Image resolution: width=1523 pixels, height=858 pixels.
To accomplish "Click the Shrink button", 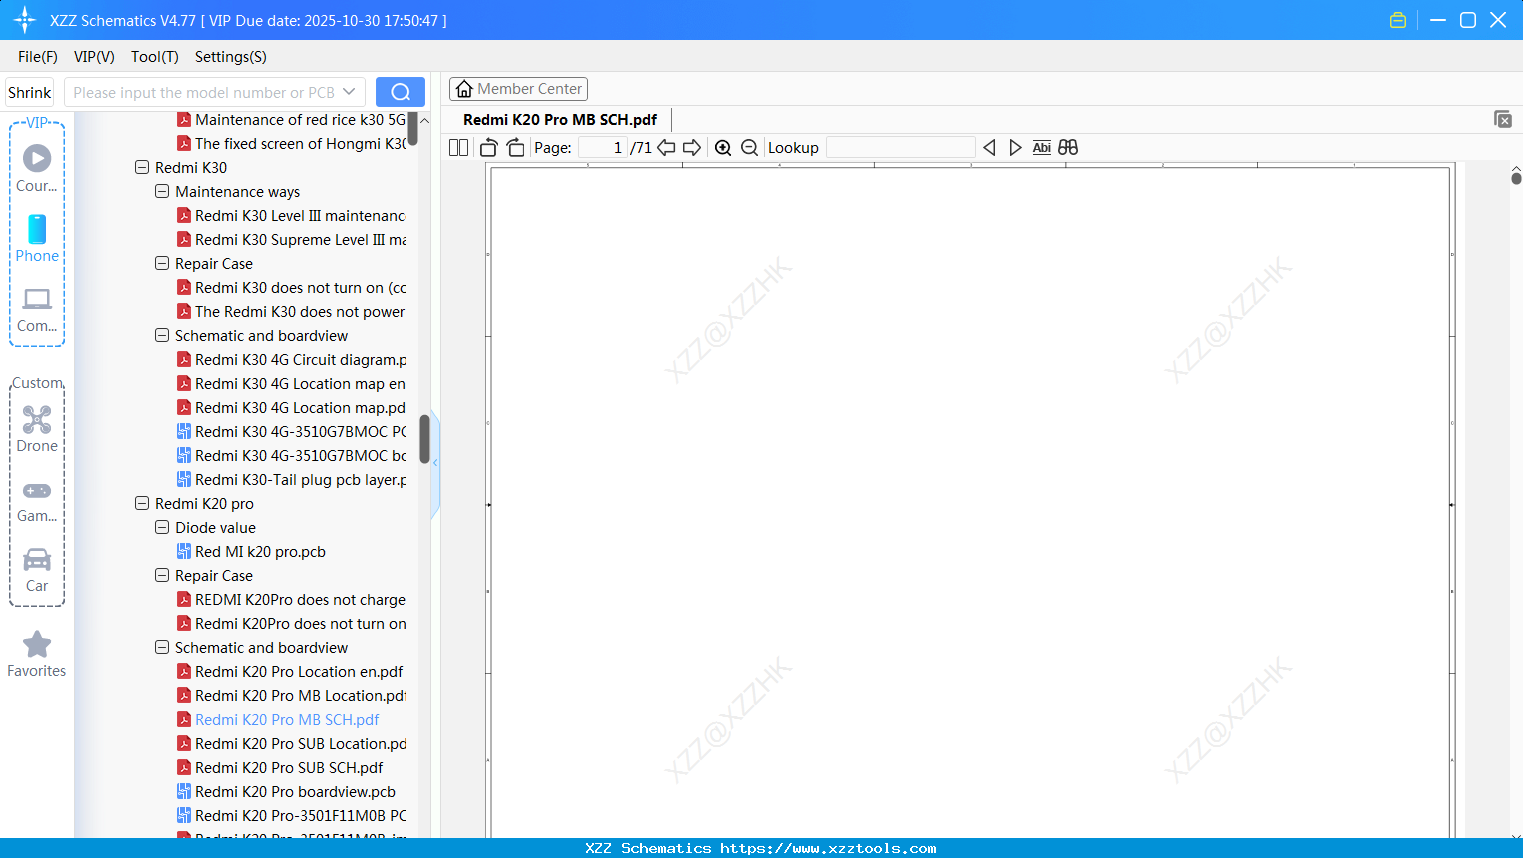I will tap(30, 92).
